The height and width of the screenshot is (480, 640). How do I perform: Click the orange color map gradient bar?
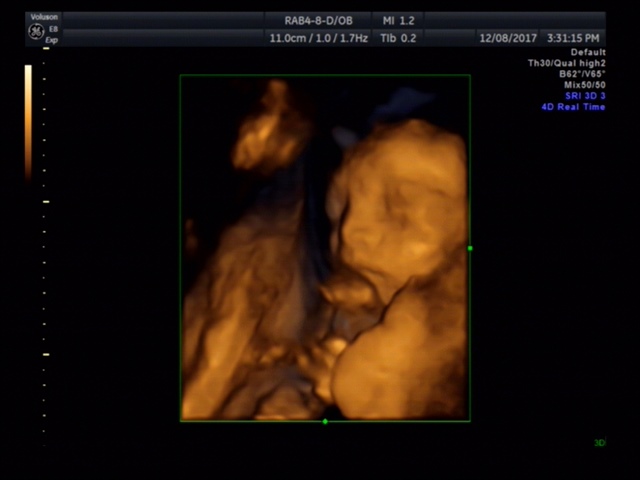(28, 120)
